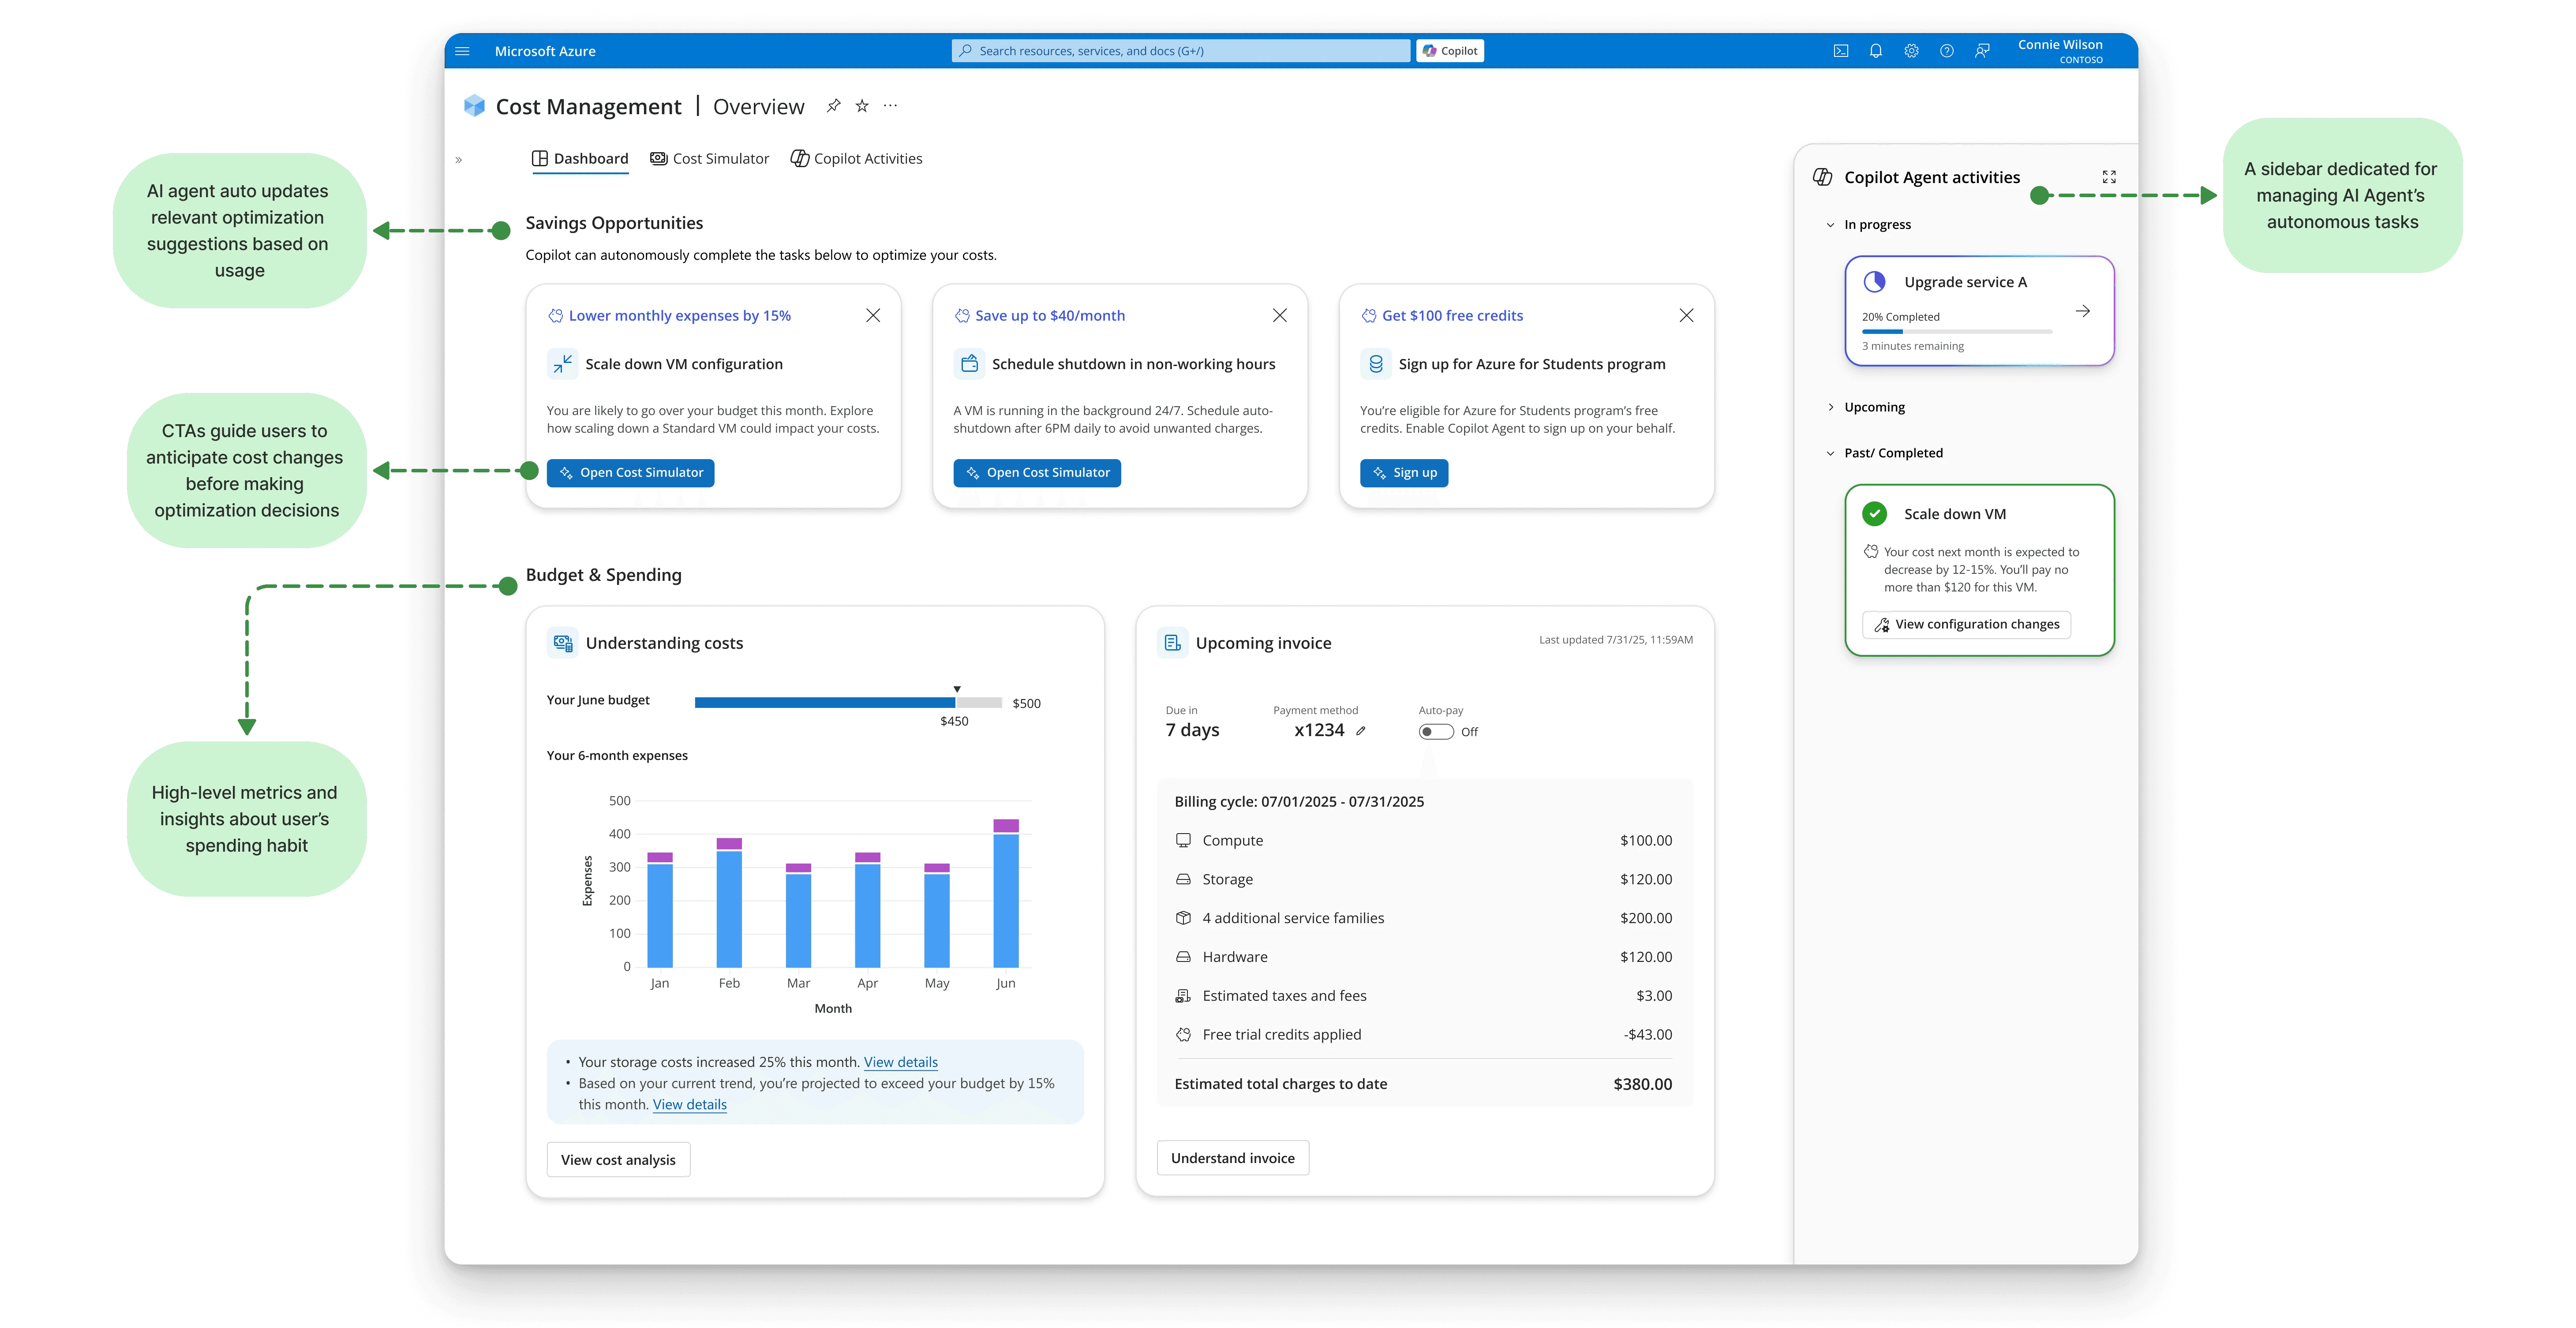This screenshot has width=2576, height=1328.
Task: Click the search resources input field
Action: point(1180,51)
